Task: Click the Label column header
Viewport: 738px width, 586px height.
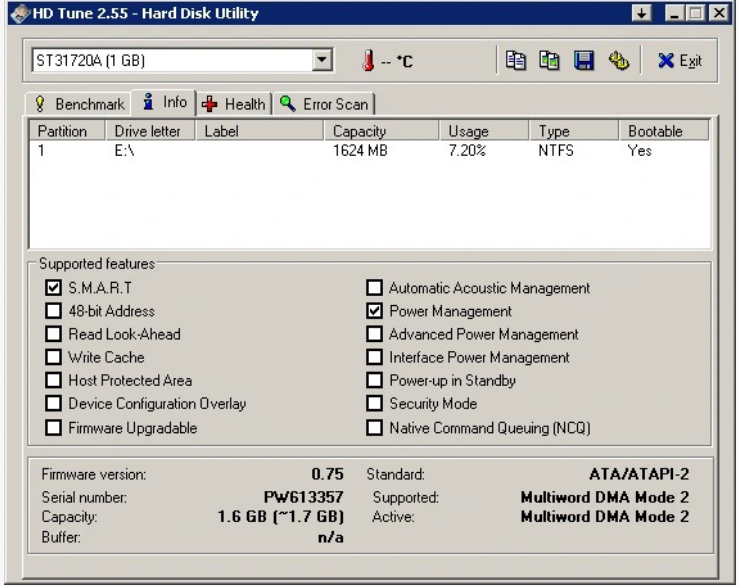Action: coord(259,131)
